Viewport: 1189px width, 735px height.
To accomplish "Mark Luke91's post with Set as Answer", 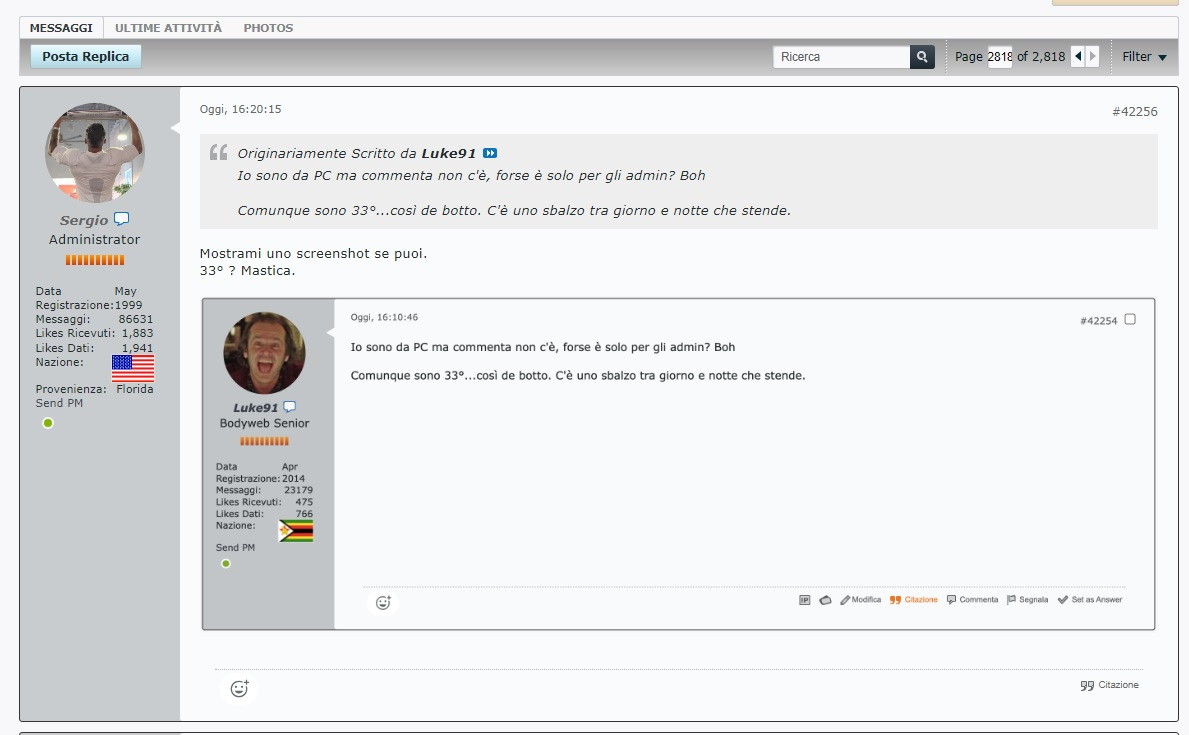I will [x=1090, y=600].
